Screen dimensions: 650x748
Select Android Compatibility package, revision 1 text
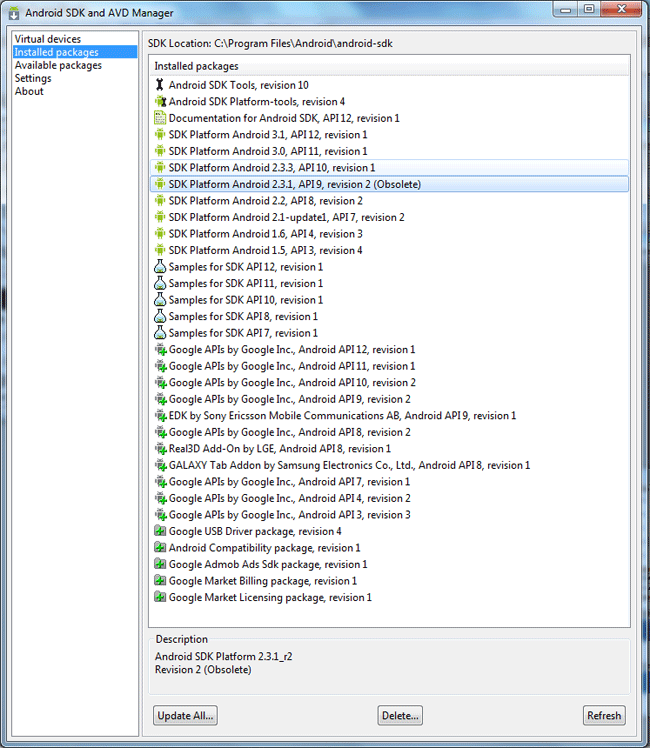click(264, 548)
